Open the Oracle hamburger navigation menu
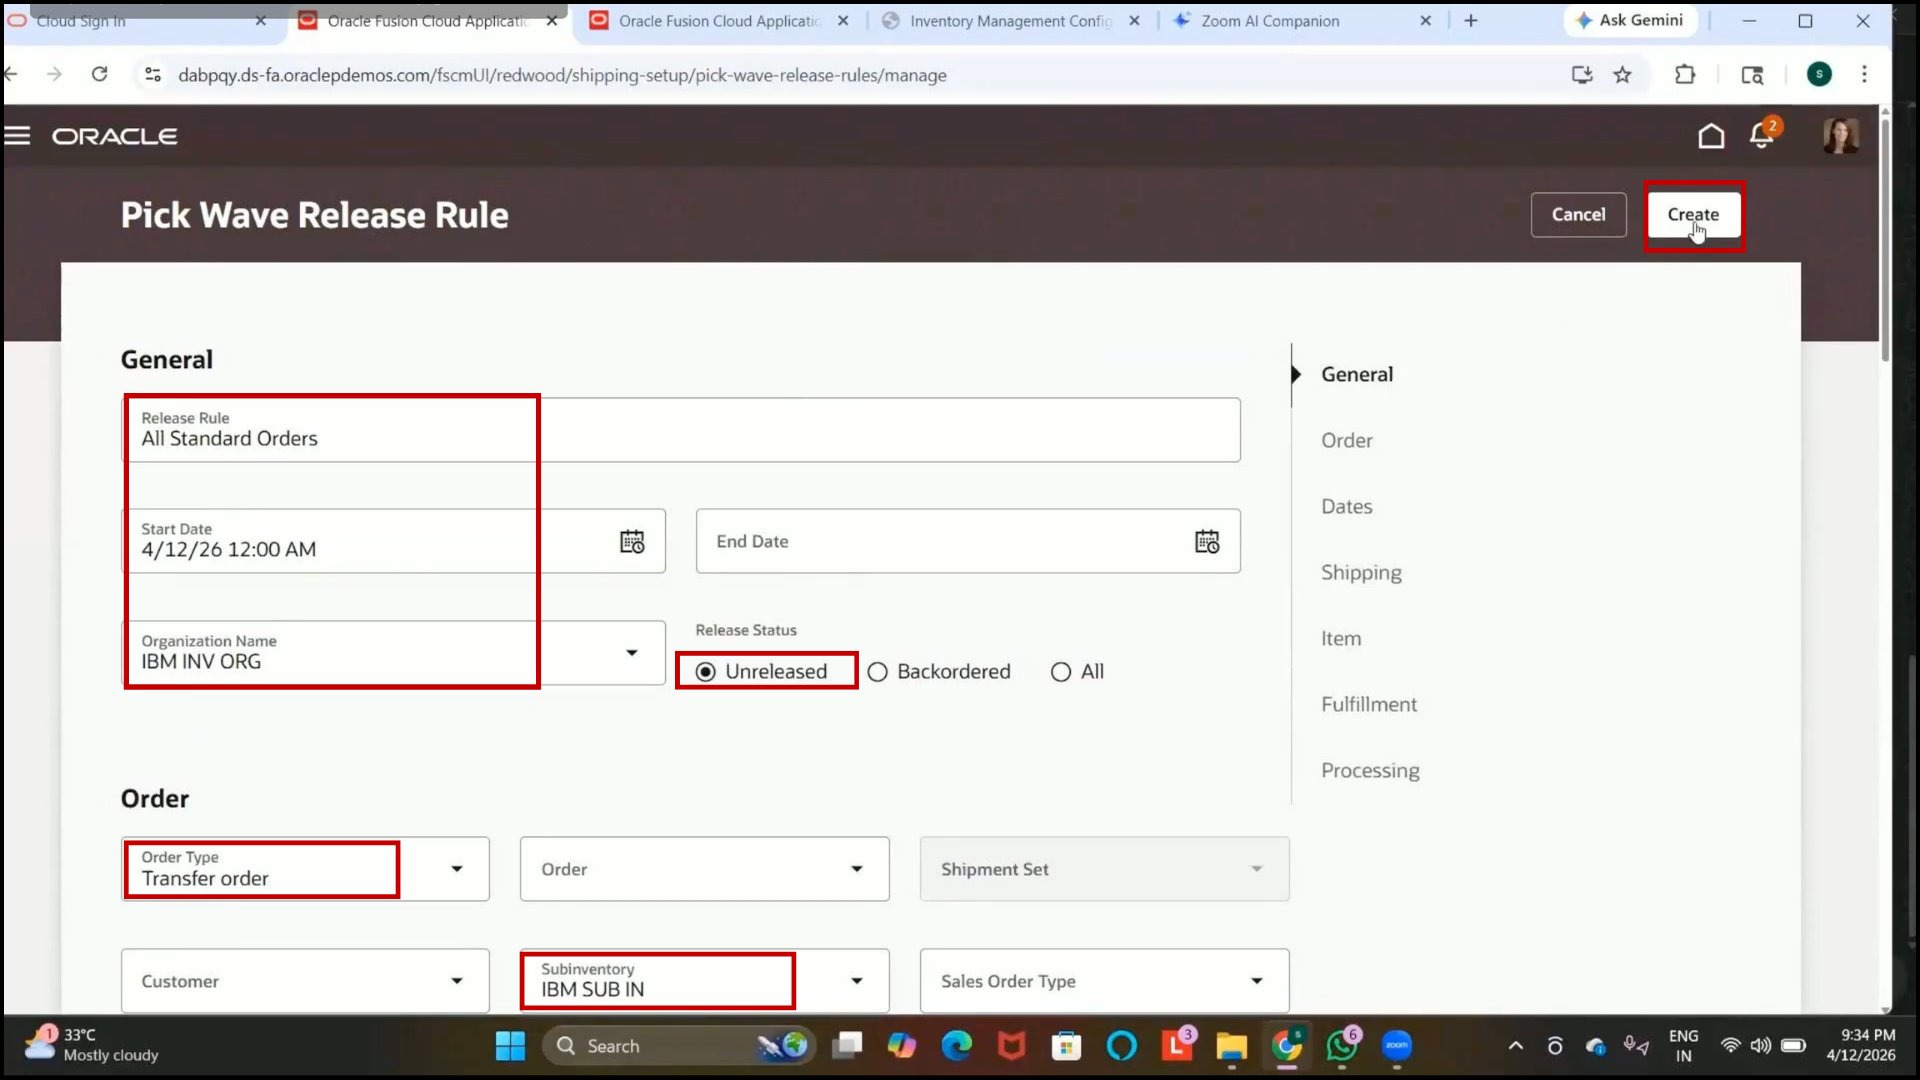1920x1080 pixels. (18, 136)
